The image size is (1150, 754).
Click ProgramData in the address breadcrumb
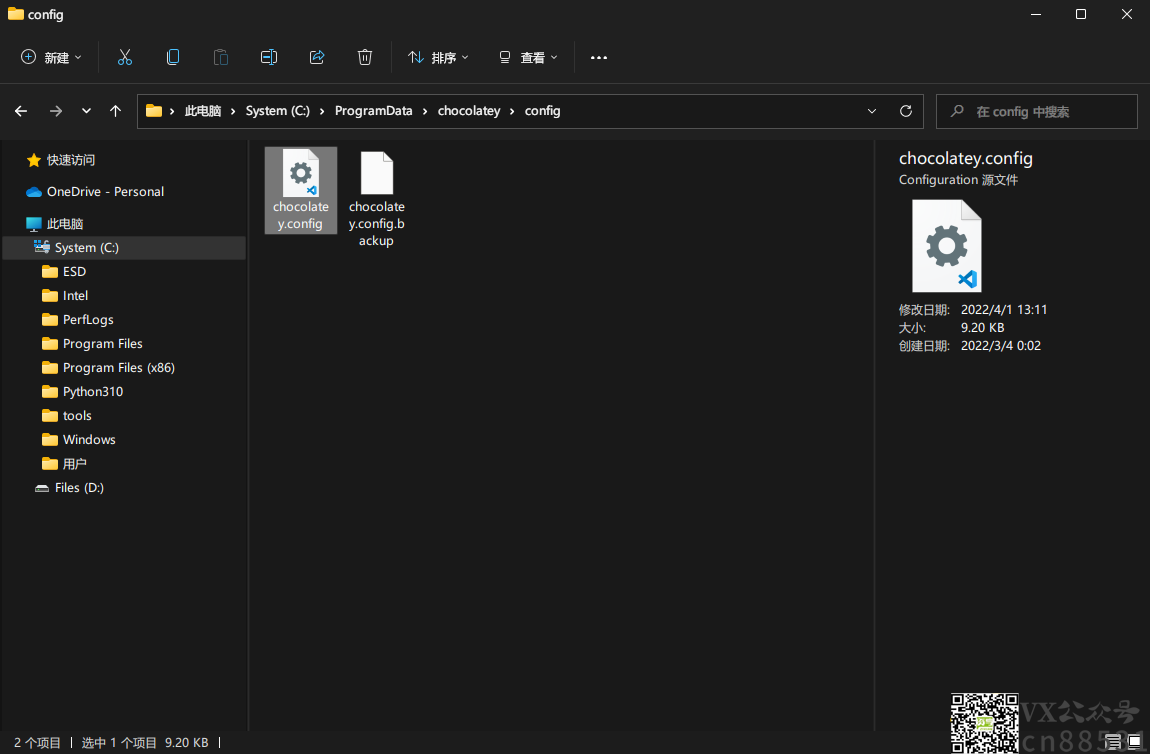click(x=373, y=111)
